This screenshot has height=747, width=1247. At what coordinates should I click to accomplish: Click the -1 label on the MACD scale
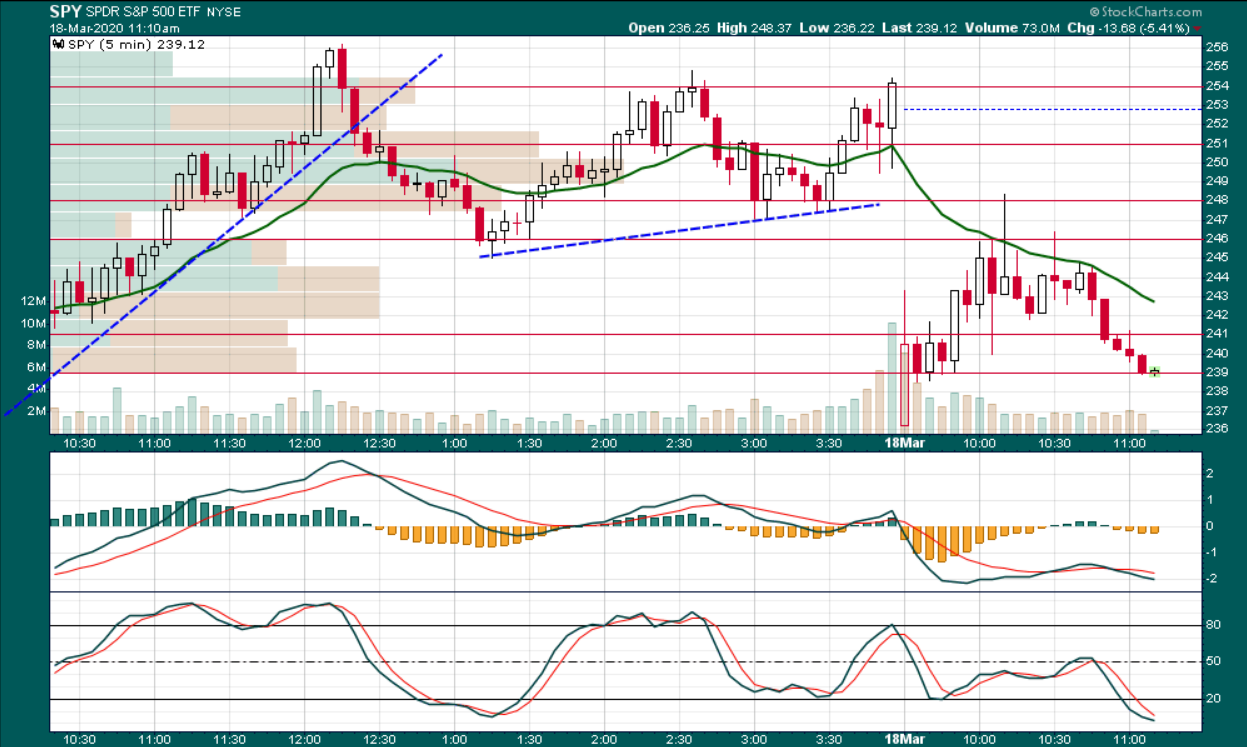coord(1211,553)
